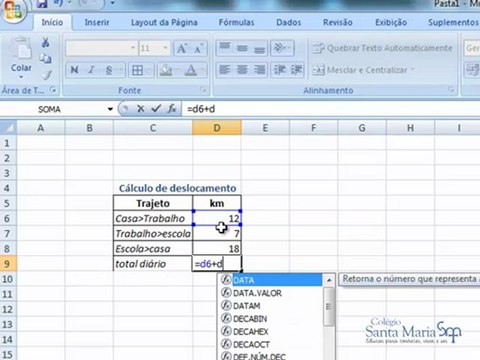
Task: Click the middle vertical align icon
Action: click(x=242, y=48)
